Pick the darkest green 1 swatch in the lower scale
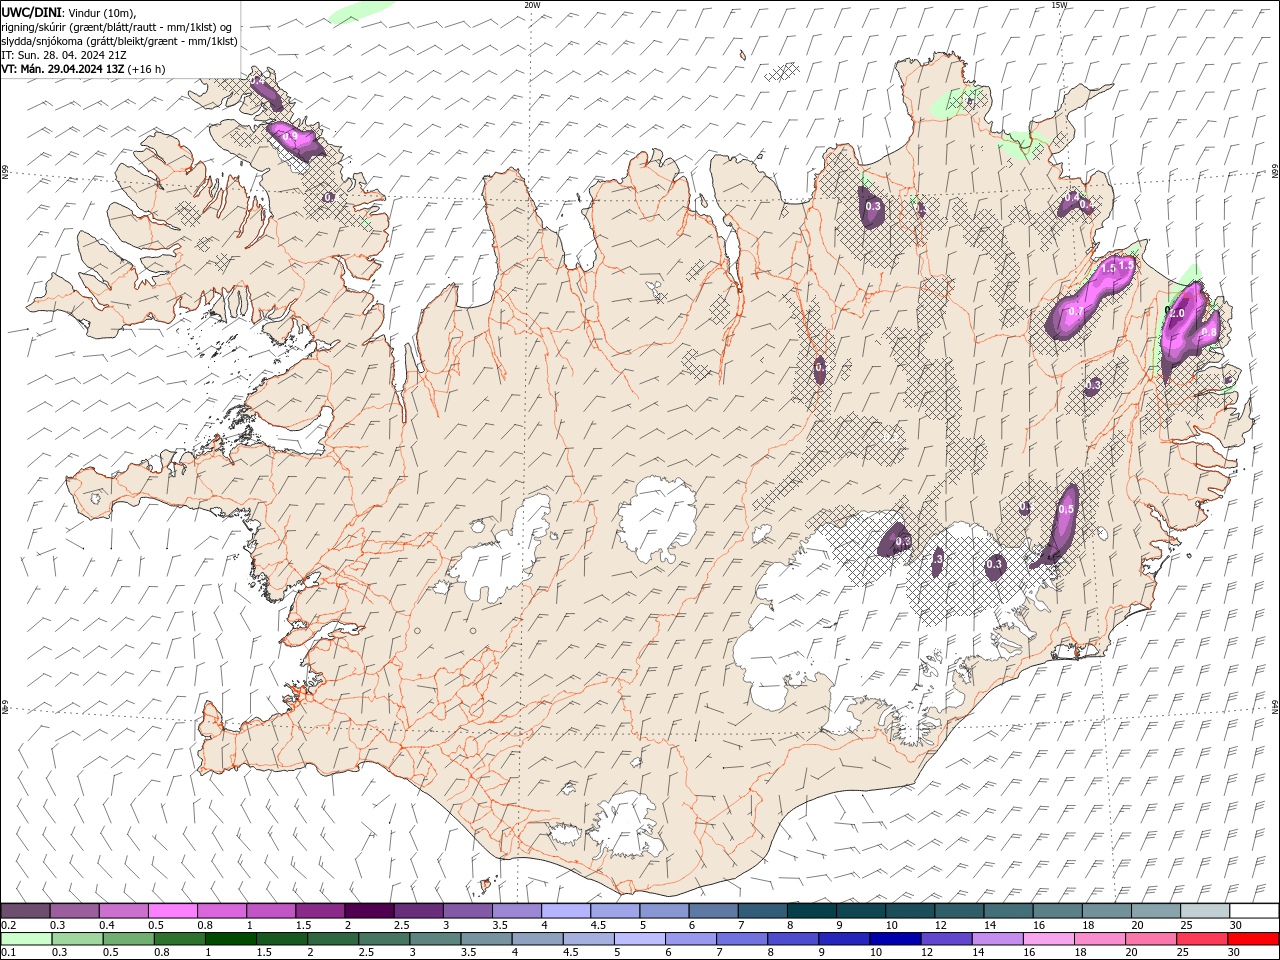 [x=231, y=939]
